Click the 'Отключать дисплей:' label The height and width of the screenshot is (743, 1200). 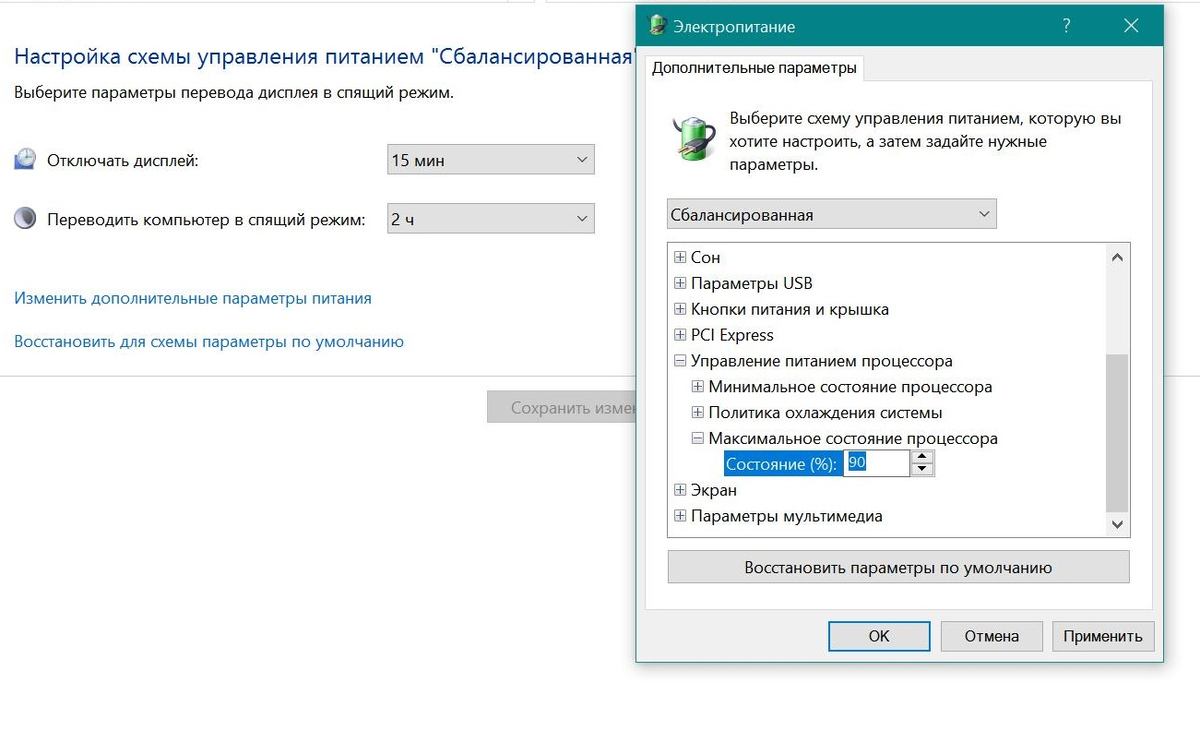[x=123, y=160]
